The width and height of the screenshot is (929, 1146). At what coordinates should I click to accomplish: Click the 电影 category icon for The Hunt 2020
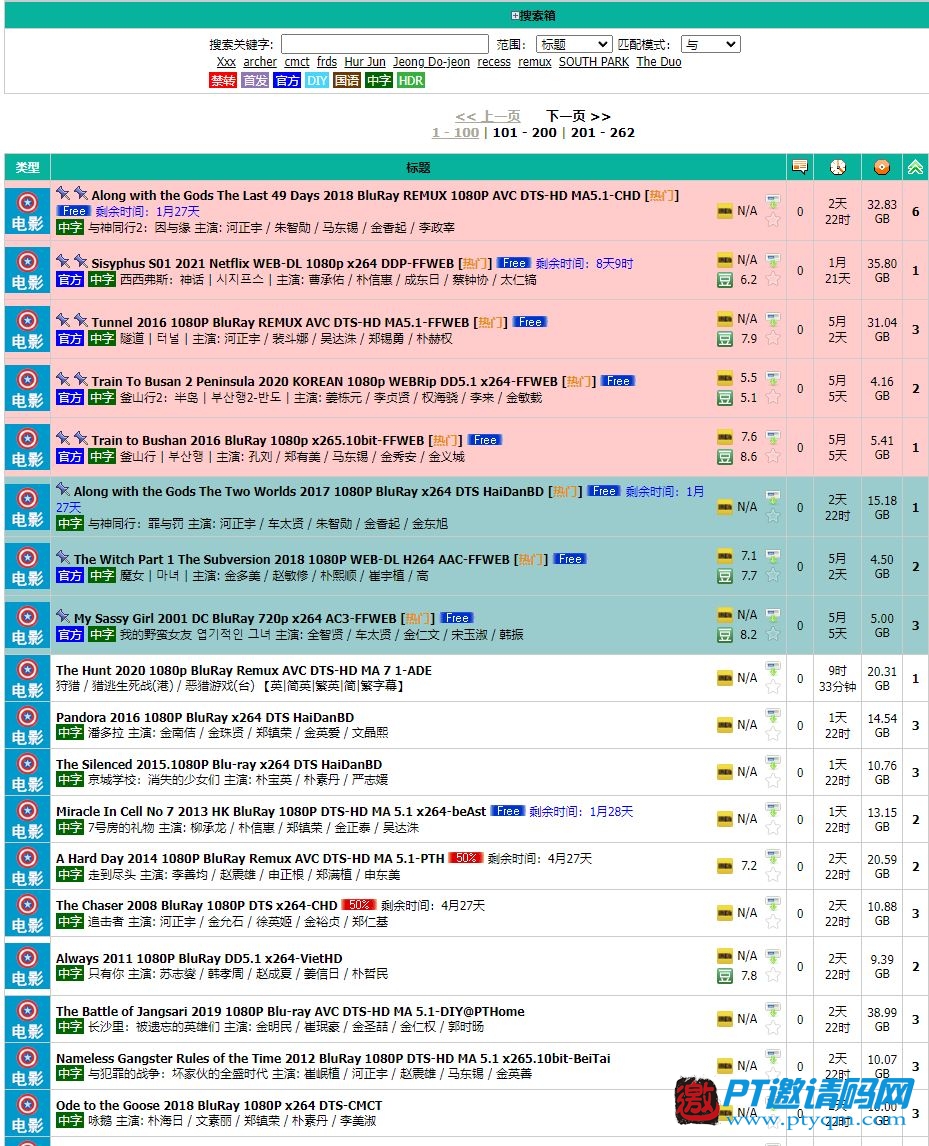27,679
